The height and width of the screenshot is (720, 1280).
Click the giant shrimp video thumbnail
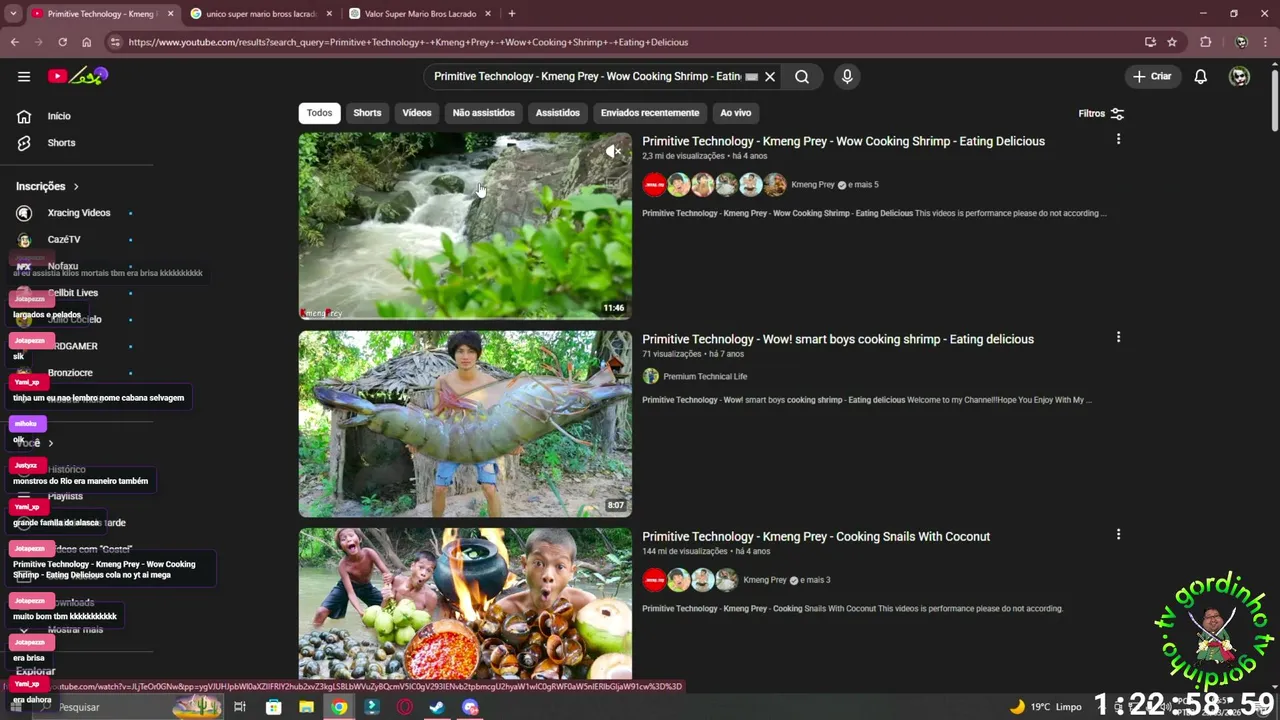[465, 424]
